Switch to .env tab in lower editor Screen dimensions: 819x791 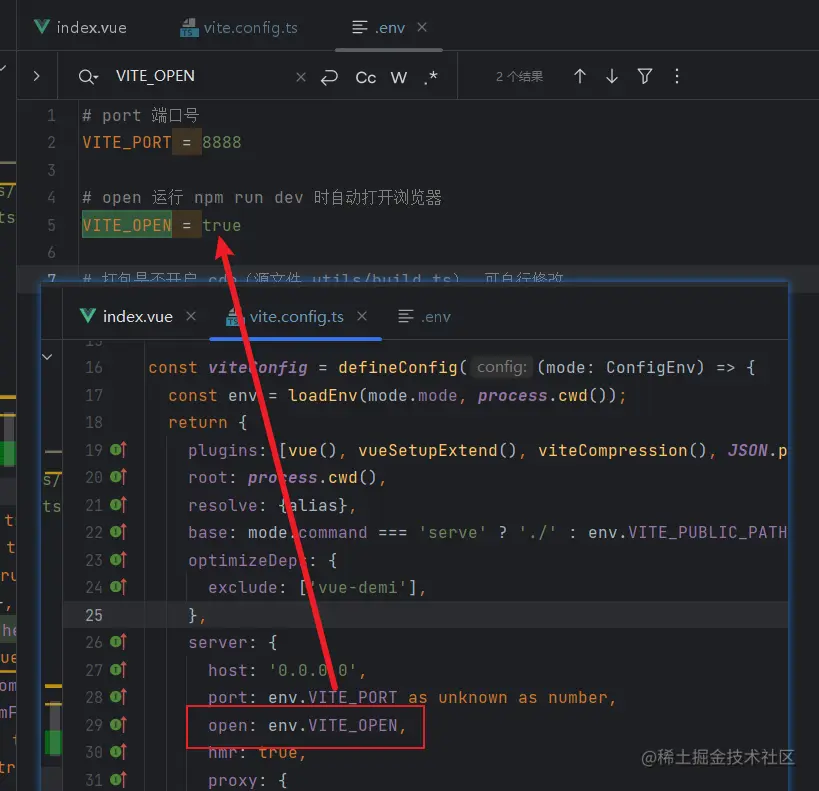pos(424,316)
